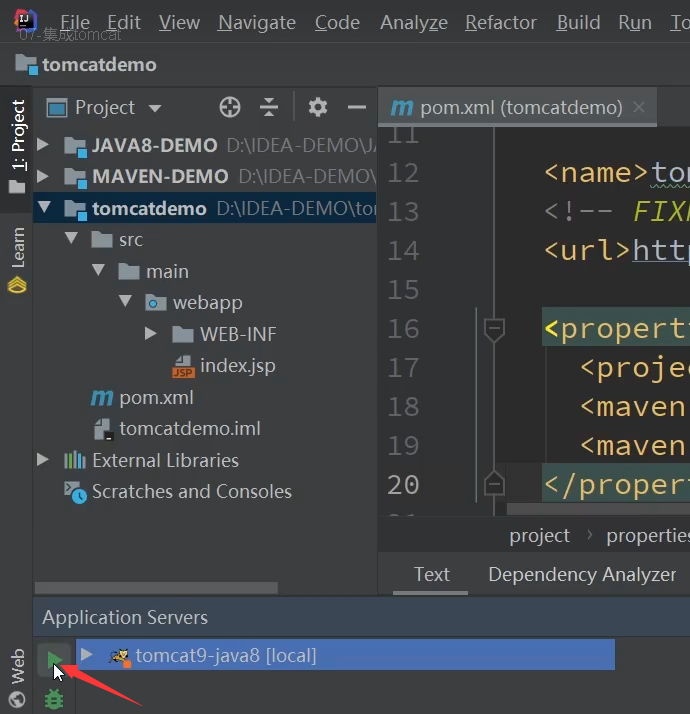
Task: Open the File menu
Action: click(x=75, y=22)
